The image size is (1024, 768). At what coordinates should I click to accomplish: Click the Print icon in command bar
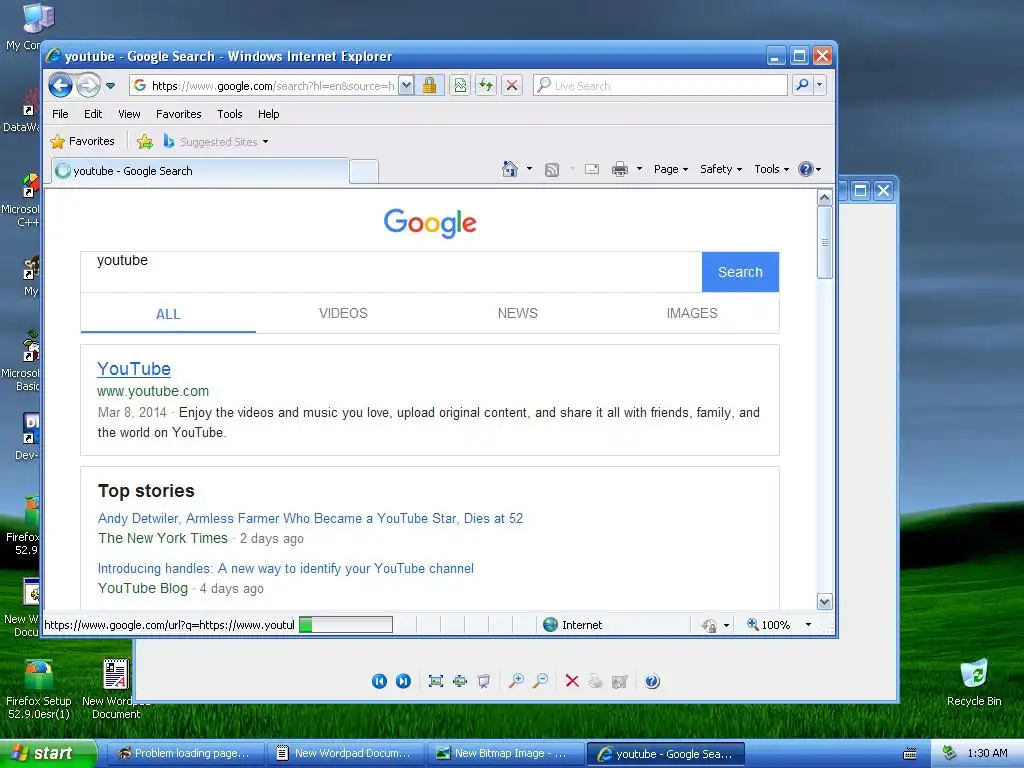tap(620, 169)
